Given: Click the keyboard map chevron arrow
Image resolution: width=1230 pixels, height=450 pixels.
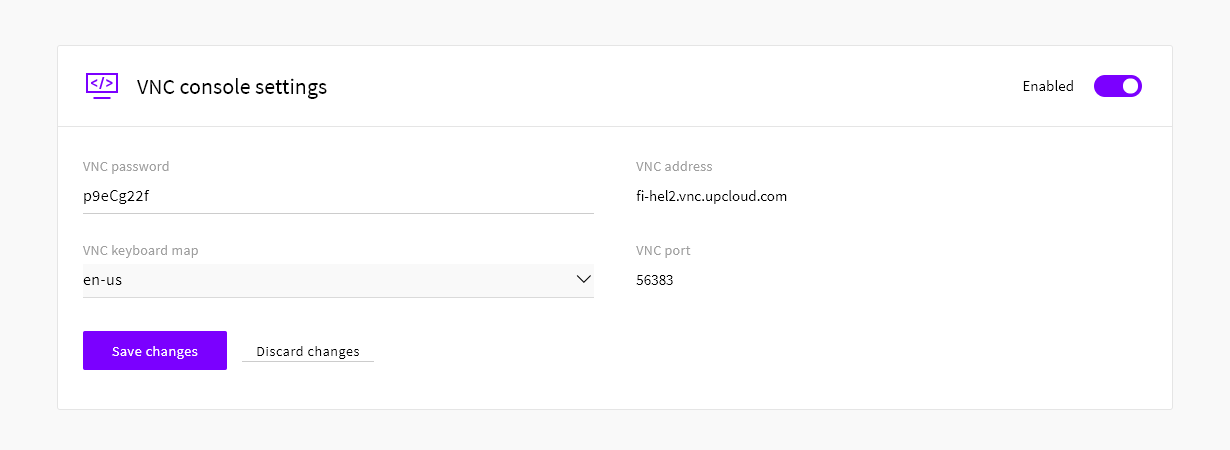Looking at the screenshot, I should click(584, 280).
